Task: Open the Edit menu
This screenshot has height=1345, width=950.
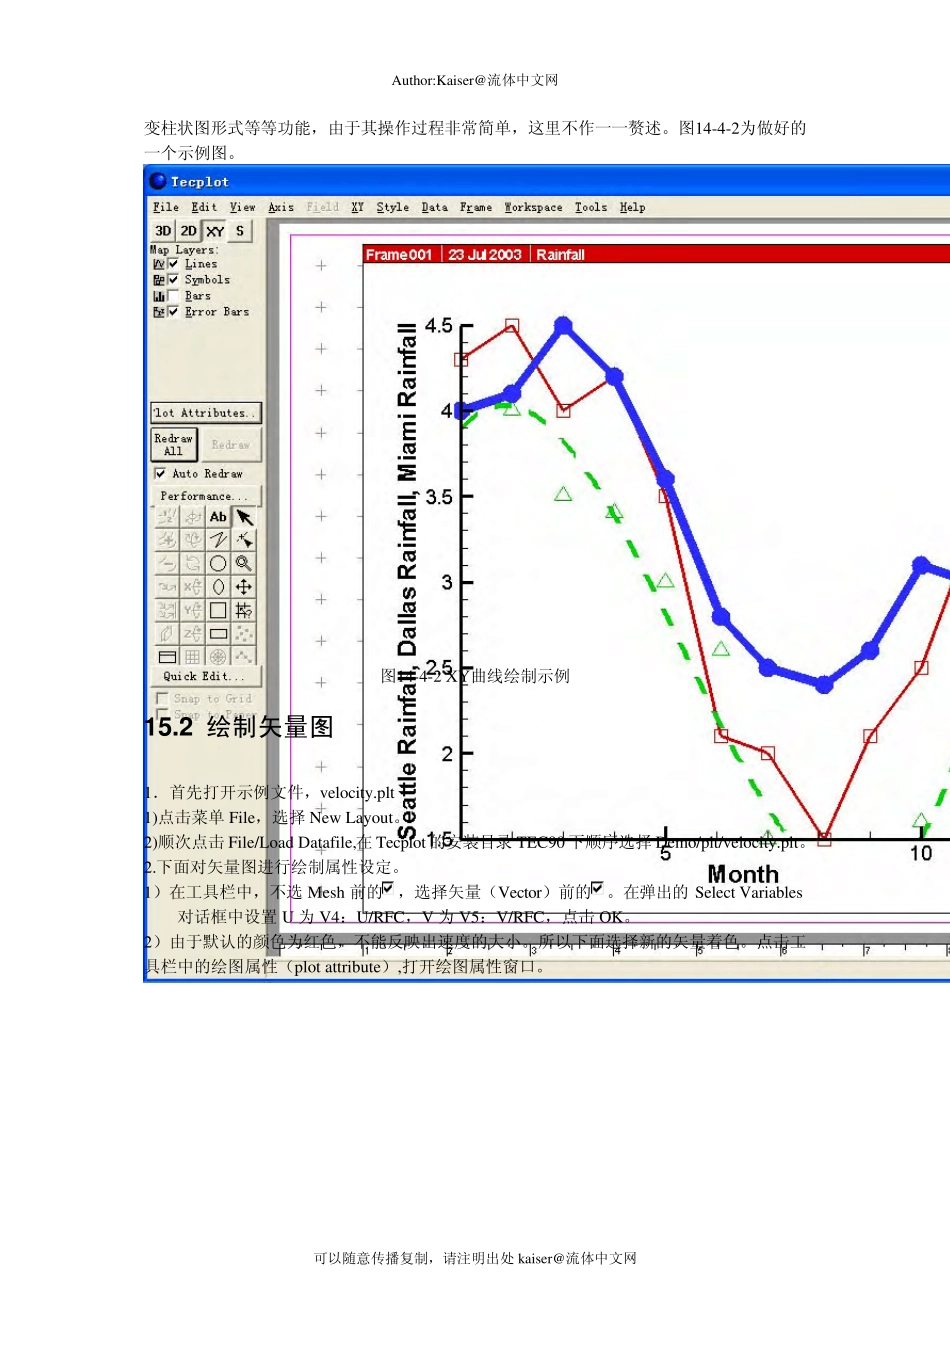Action: 204,207
